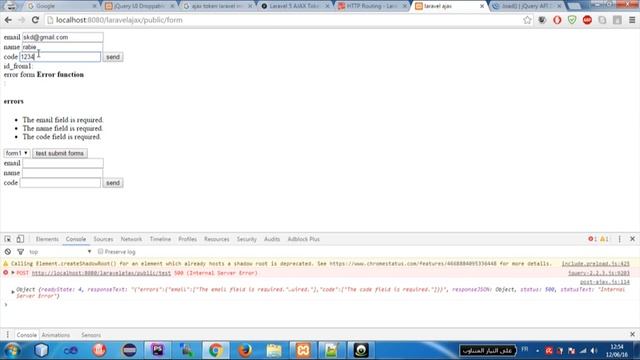Clear the console with the clear icon
Screen dimensions: 640x360
(8, 252)
